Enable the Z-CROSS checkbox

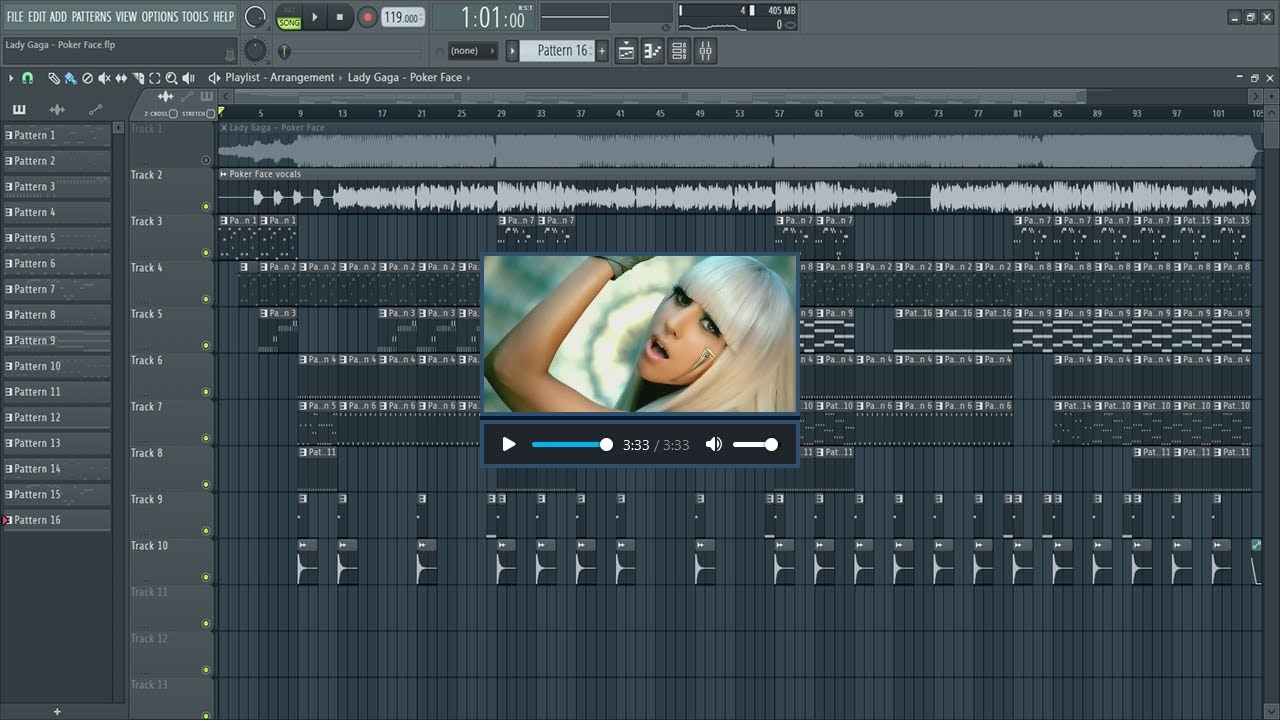click(173, 113)
